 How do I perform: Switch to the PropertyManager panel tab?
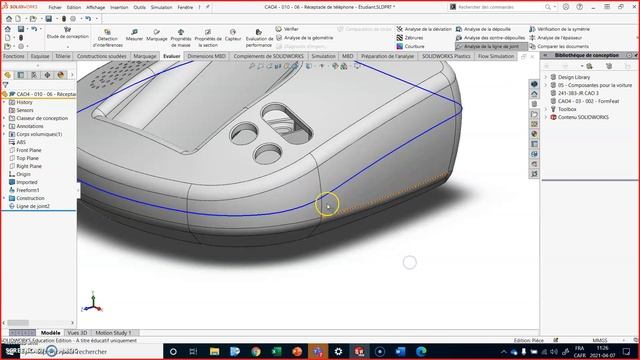coord(21,75)
